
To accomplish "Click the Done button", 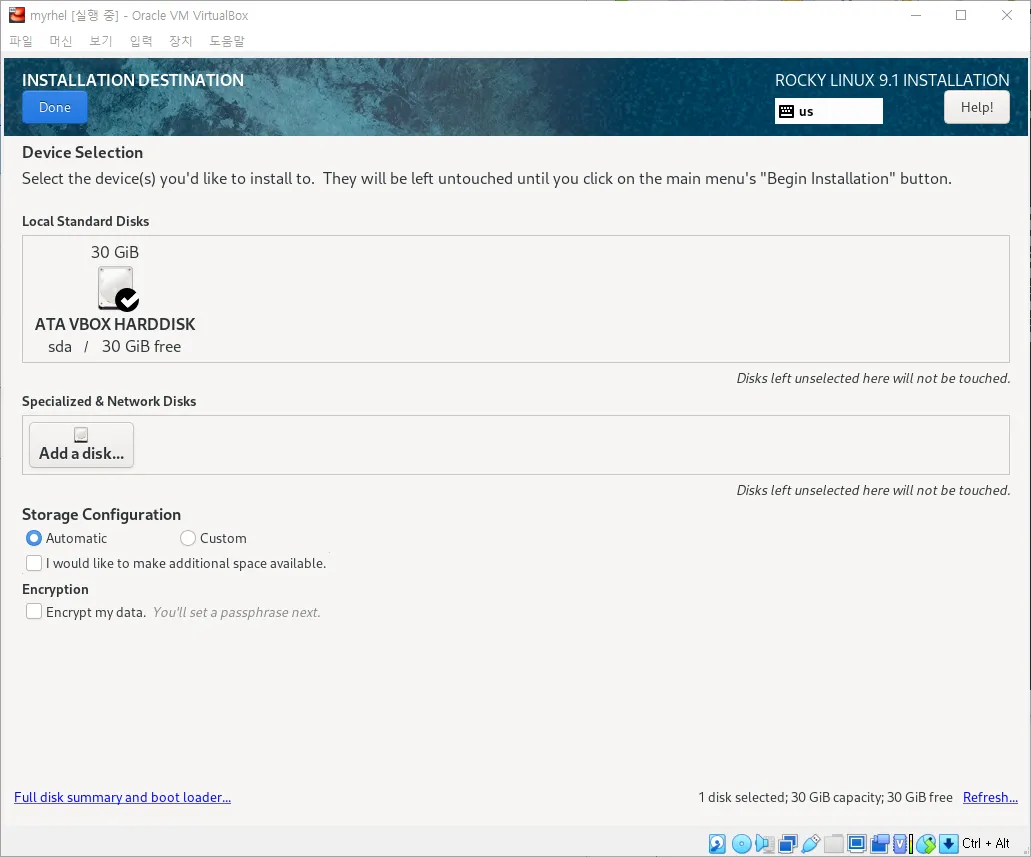I will click(x=55, y=107).
